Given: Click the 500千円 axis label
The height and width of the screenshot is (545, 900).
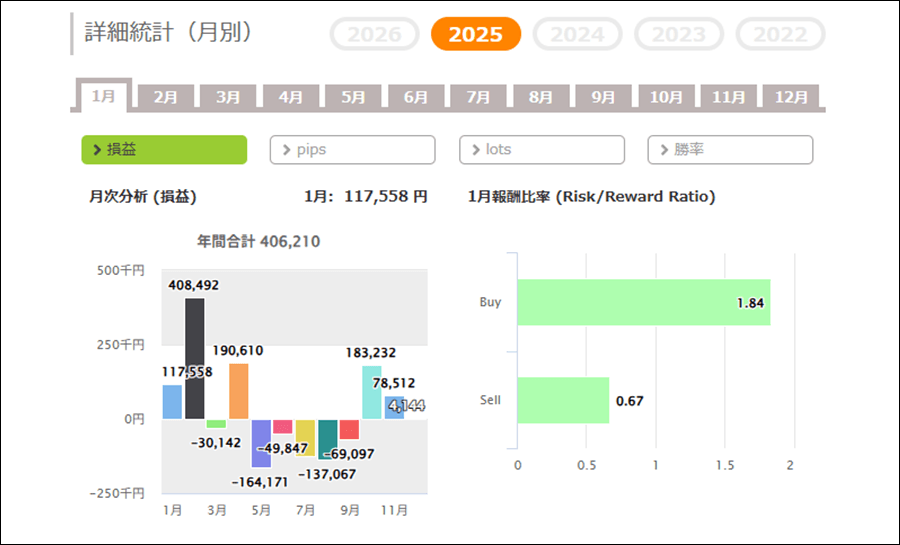Looking at the screenshot, I should pyautogui.click(x=121, y=270).
